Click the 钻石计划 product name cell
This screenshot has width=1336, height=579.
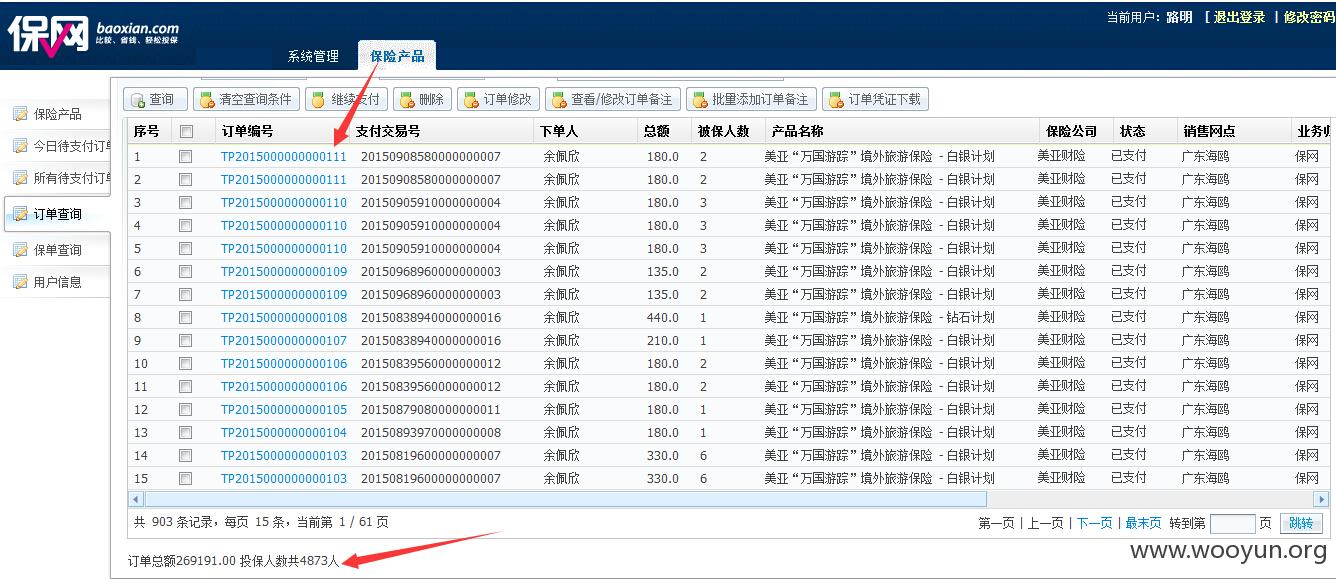(880, 318)
